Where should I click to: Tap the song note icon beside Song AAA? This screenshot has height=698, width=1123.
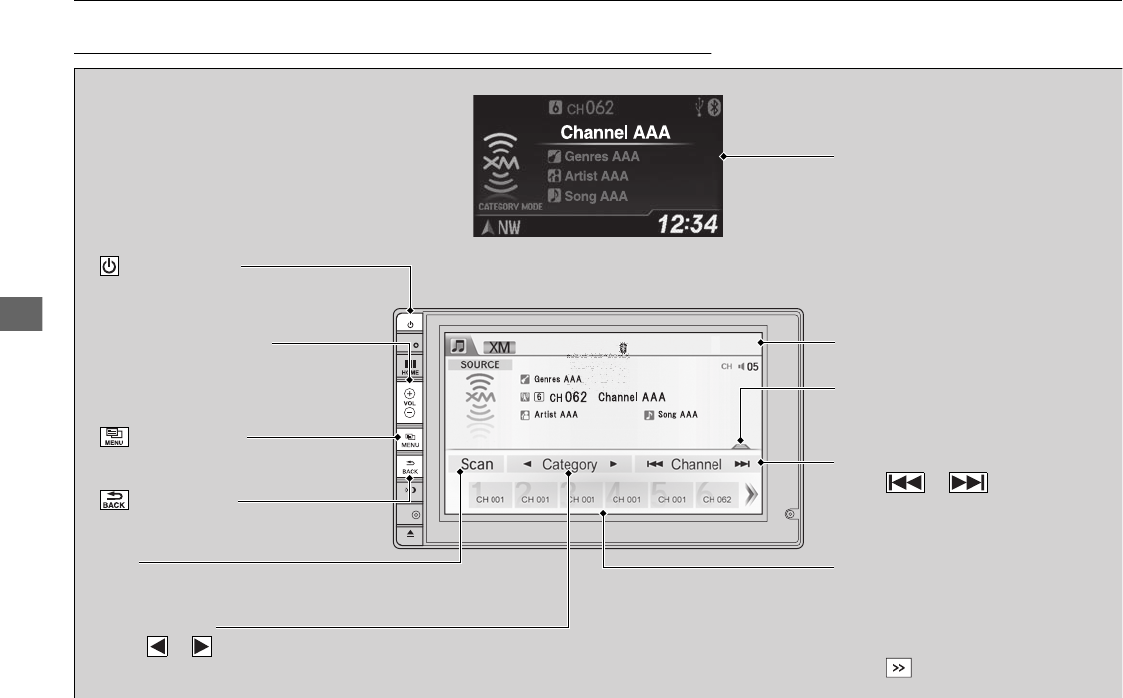click(649, 415)
